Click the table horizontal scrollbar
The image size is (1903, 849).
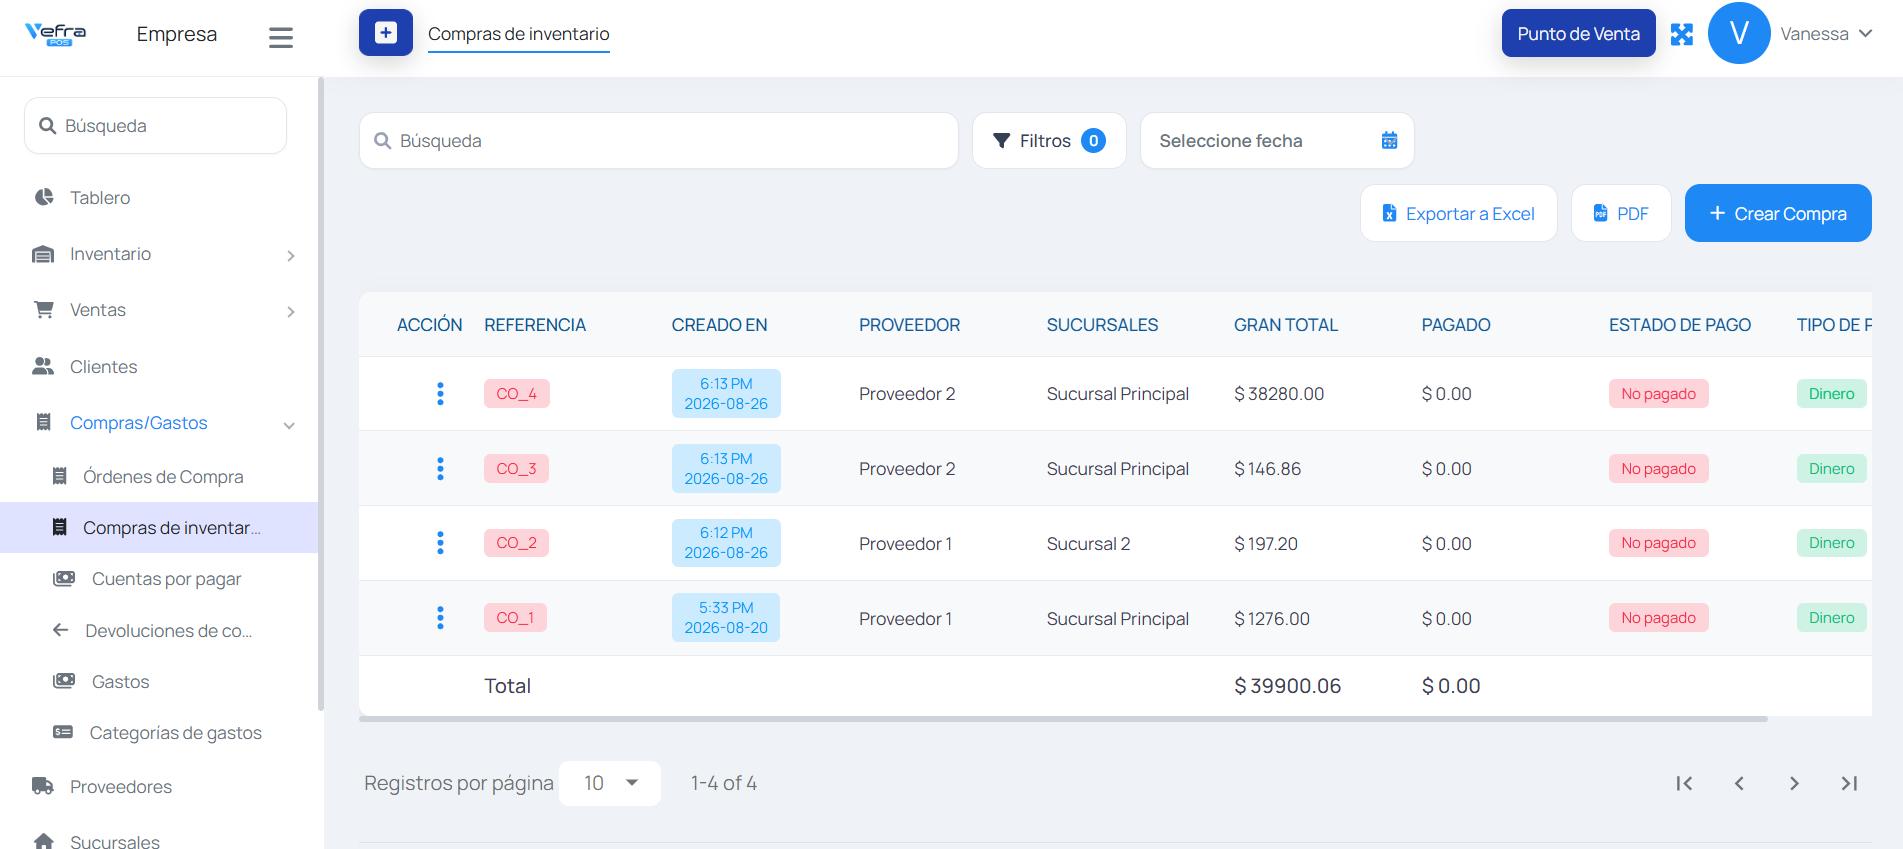(x=1063, y=718)
